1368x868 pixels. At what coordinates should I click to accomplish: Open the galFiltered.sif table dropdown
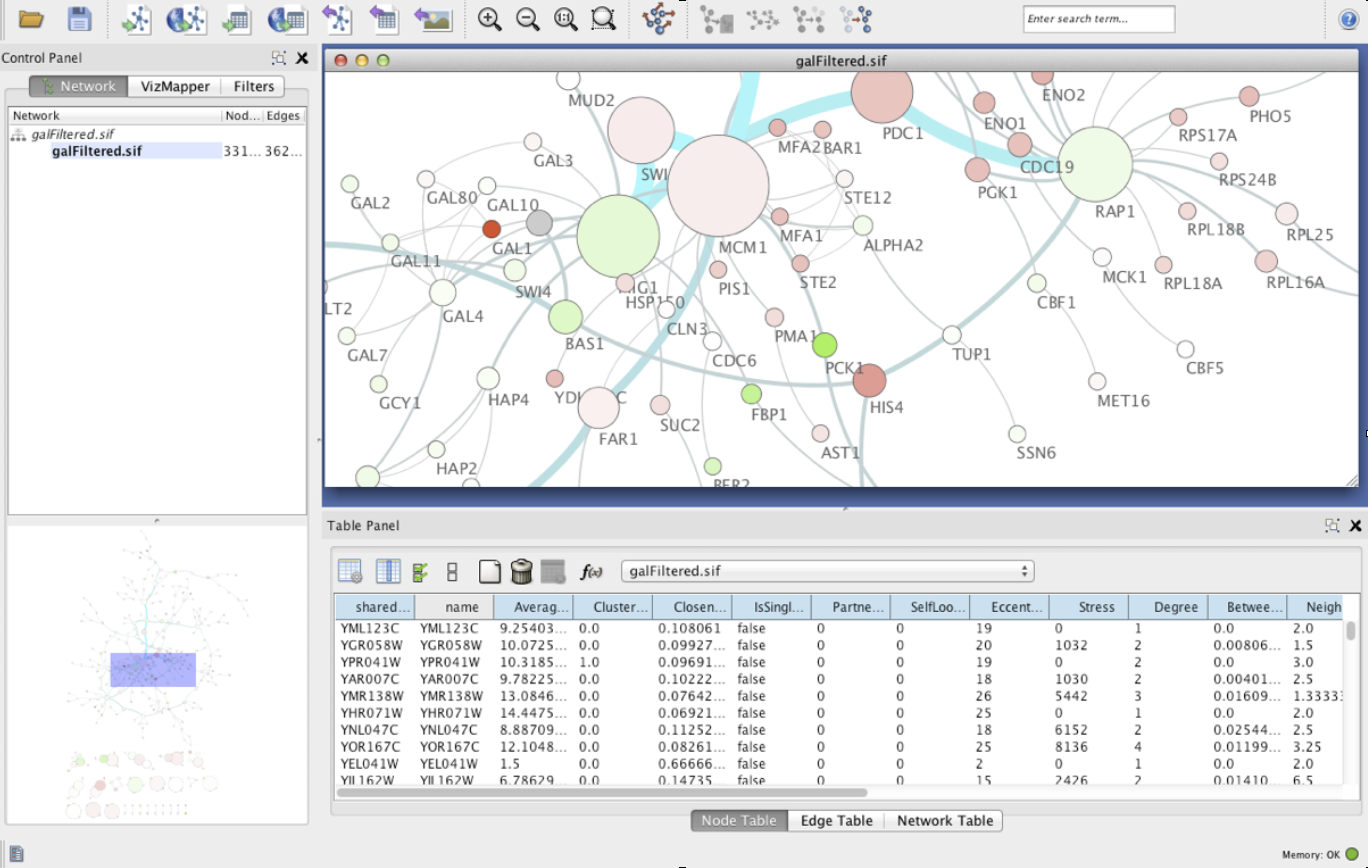click(827, 571)
